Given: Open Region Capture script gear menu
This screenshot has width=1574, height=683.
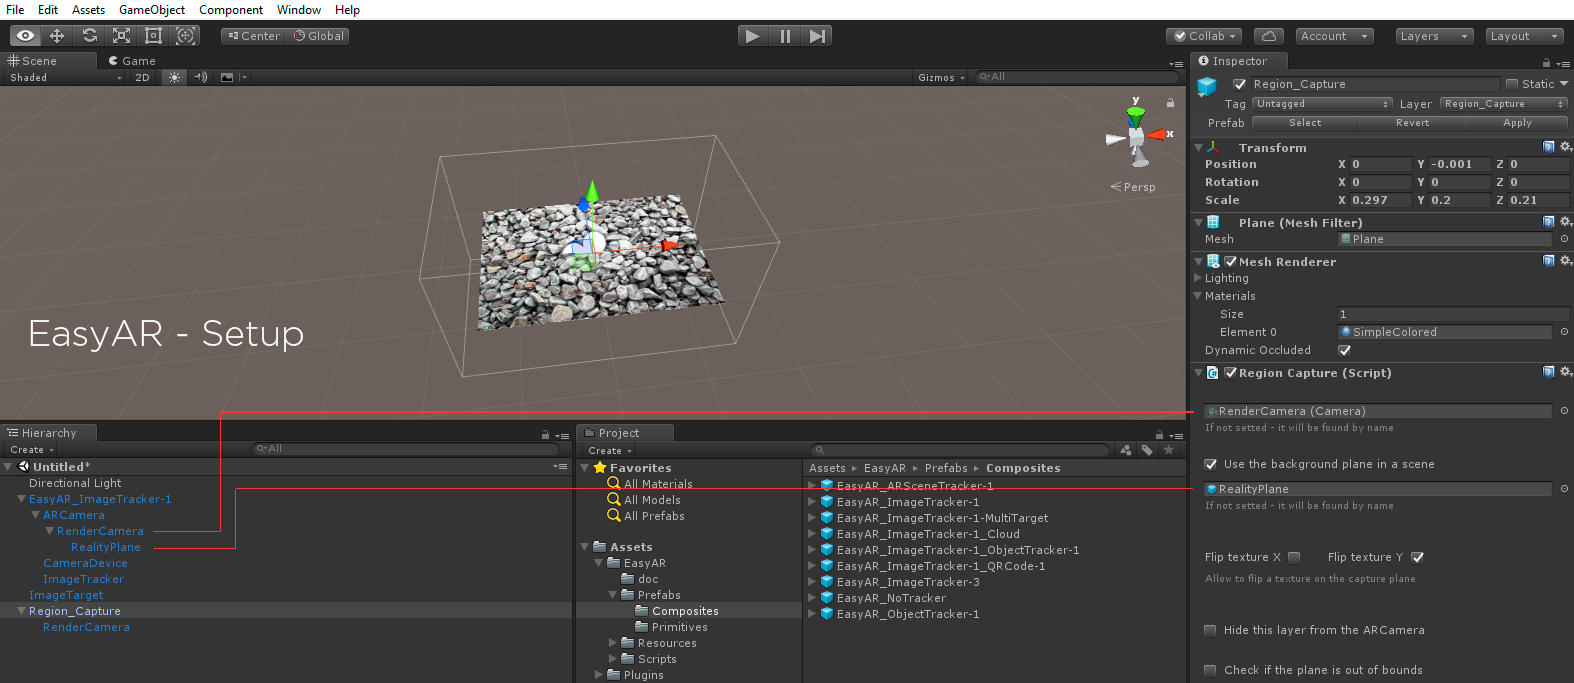Looking at the screenshot, I should 1566,372.
